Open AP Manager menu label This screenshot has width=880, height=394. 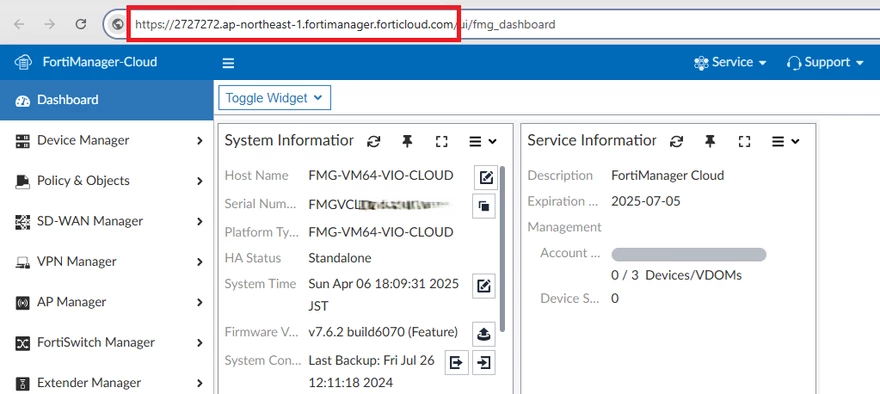point(72,301)
